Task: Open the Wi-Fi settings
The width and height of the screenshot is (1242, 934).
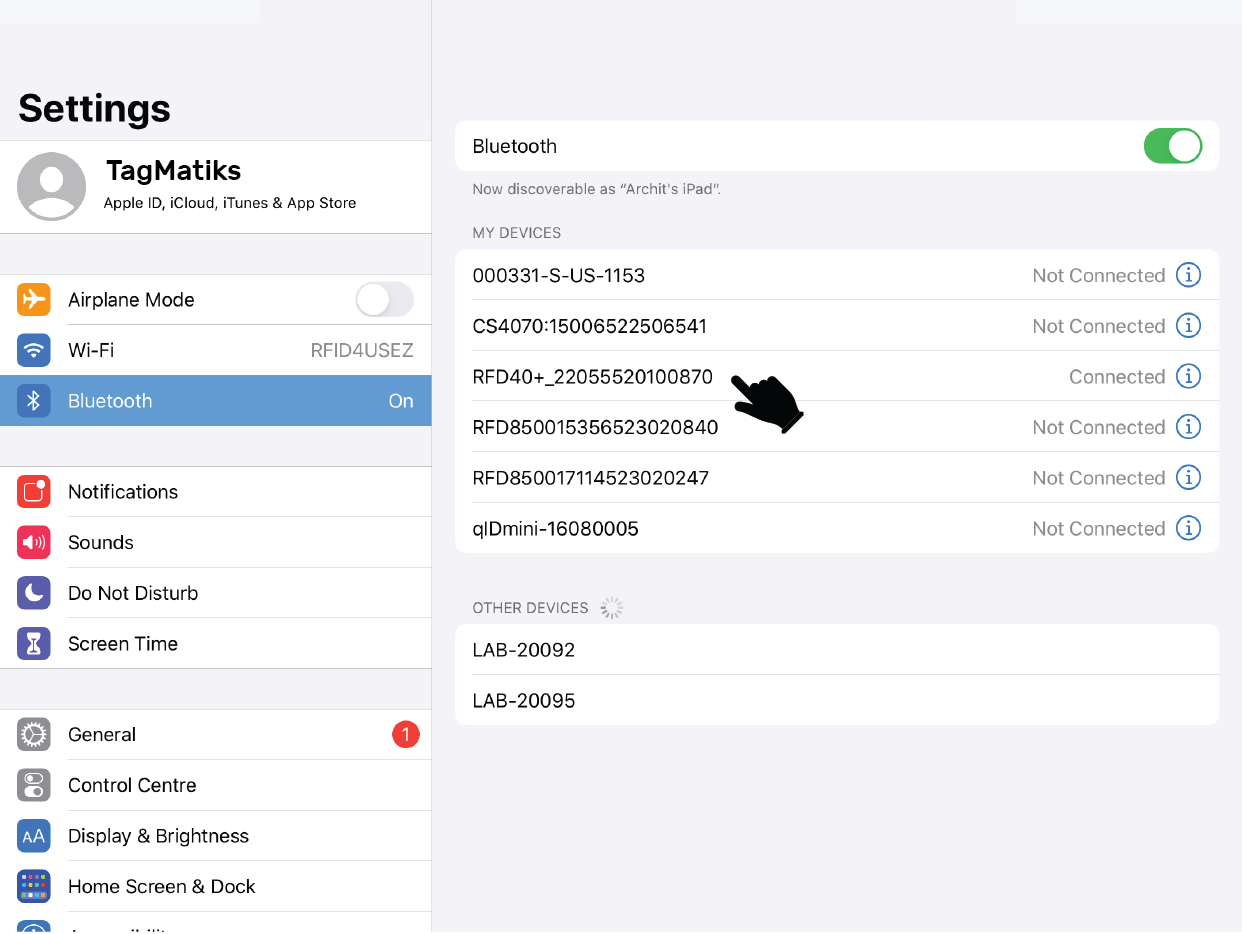Action: pos(215,350)
